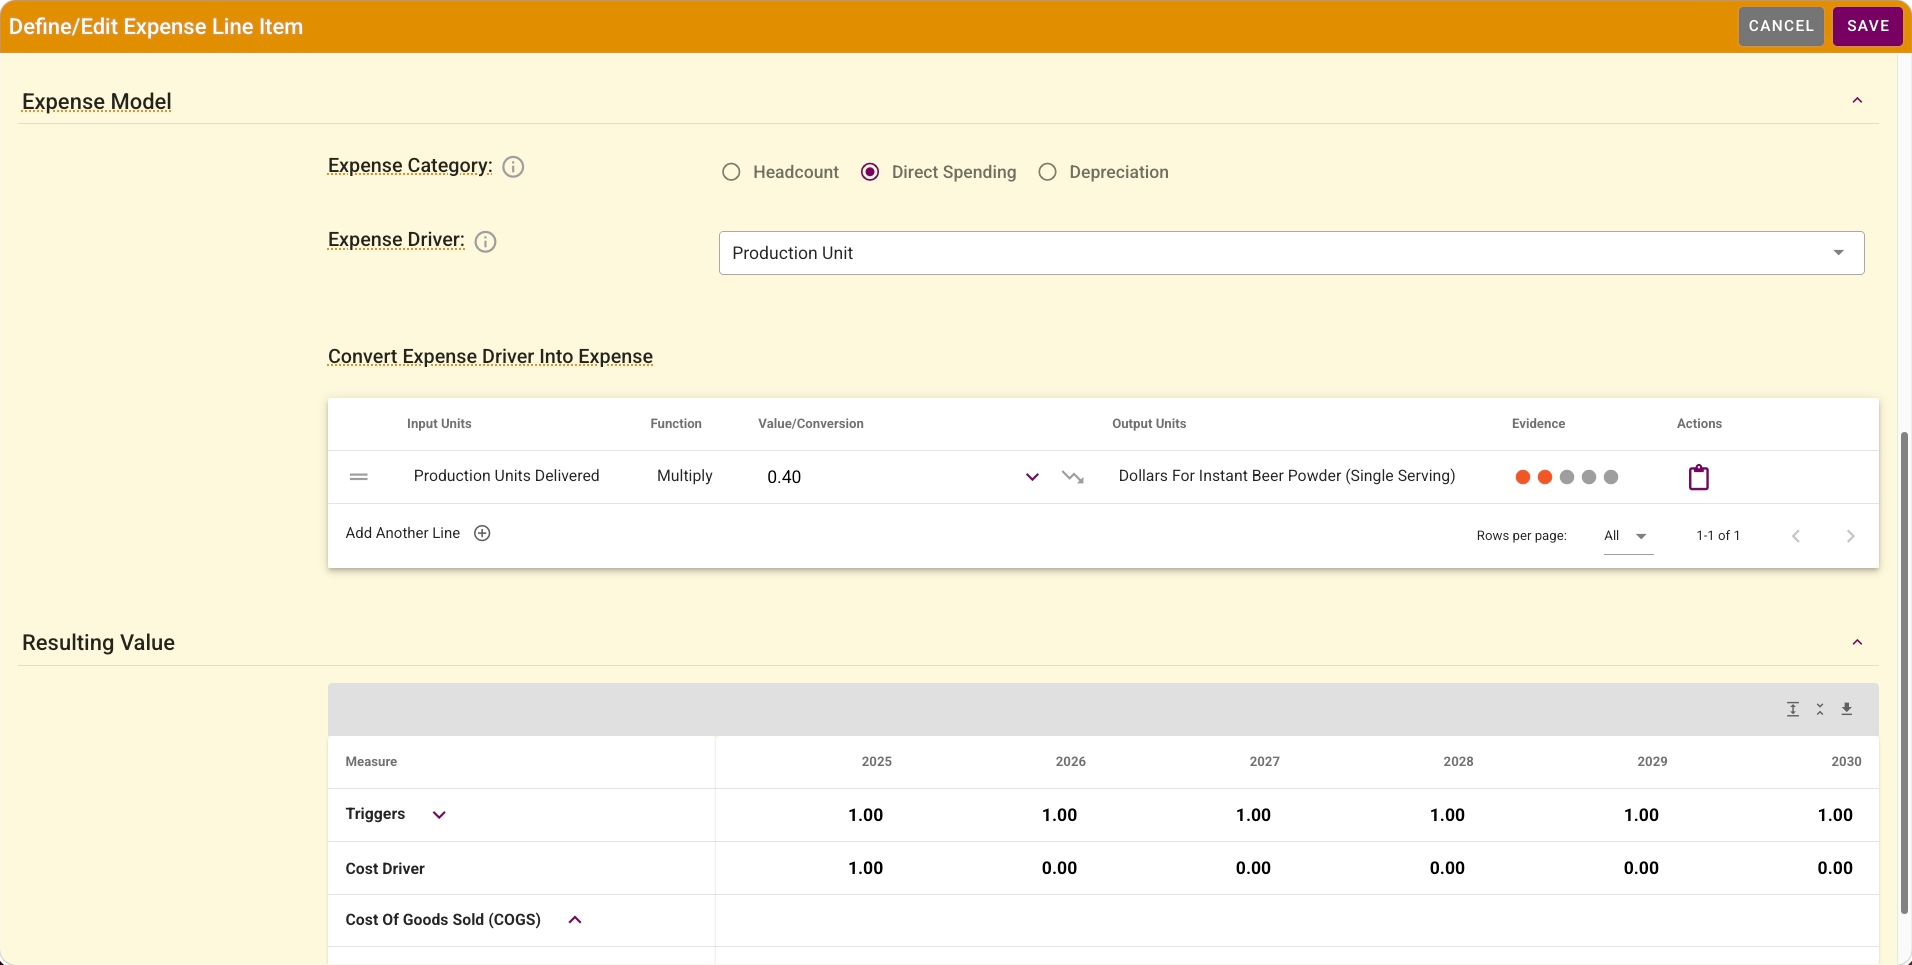Click the Cost Driver 2025 value 1.00
1912x965 pixels.
point(866,868)
